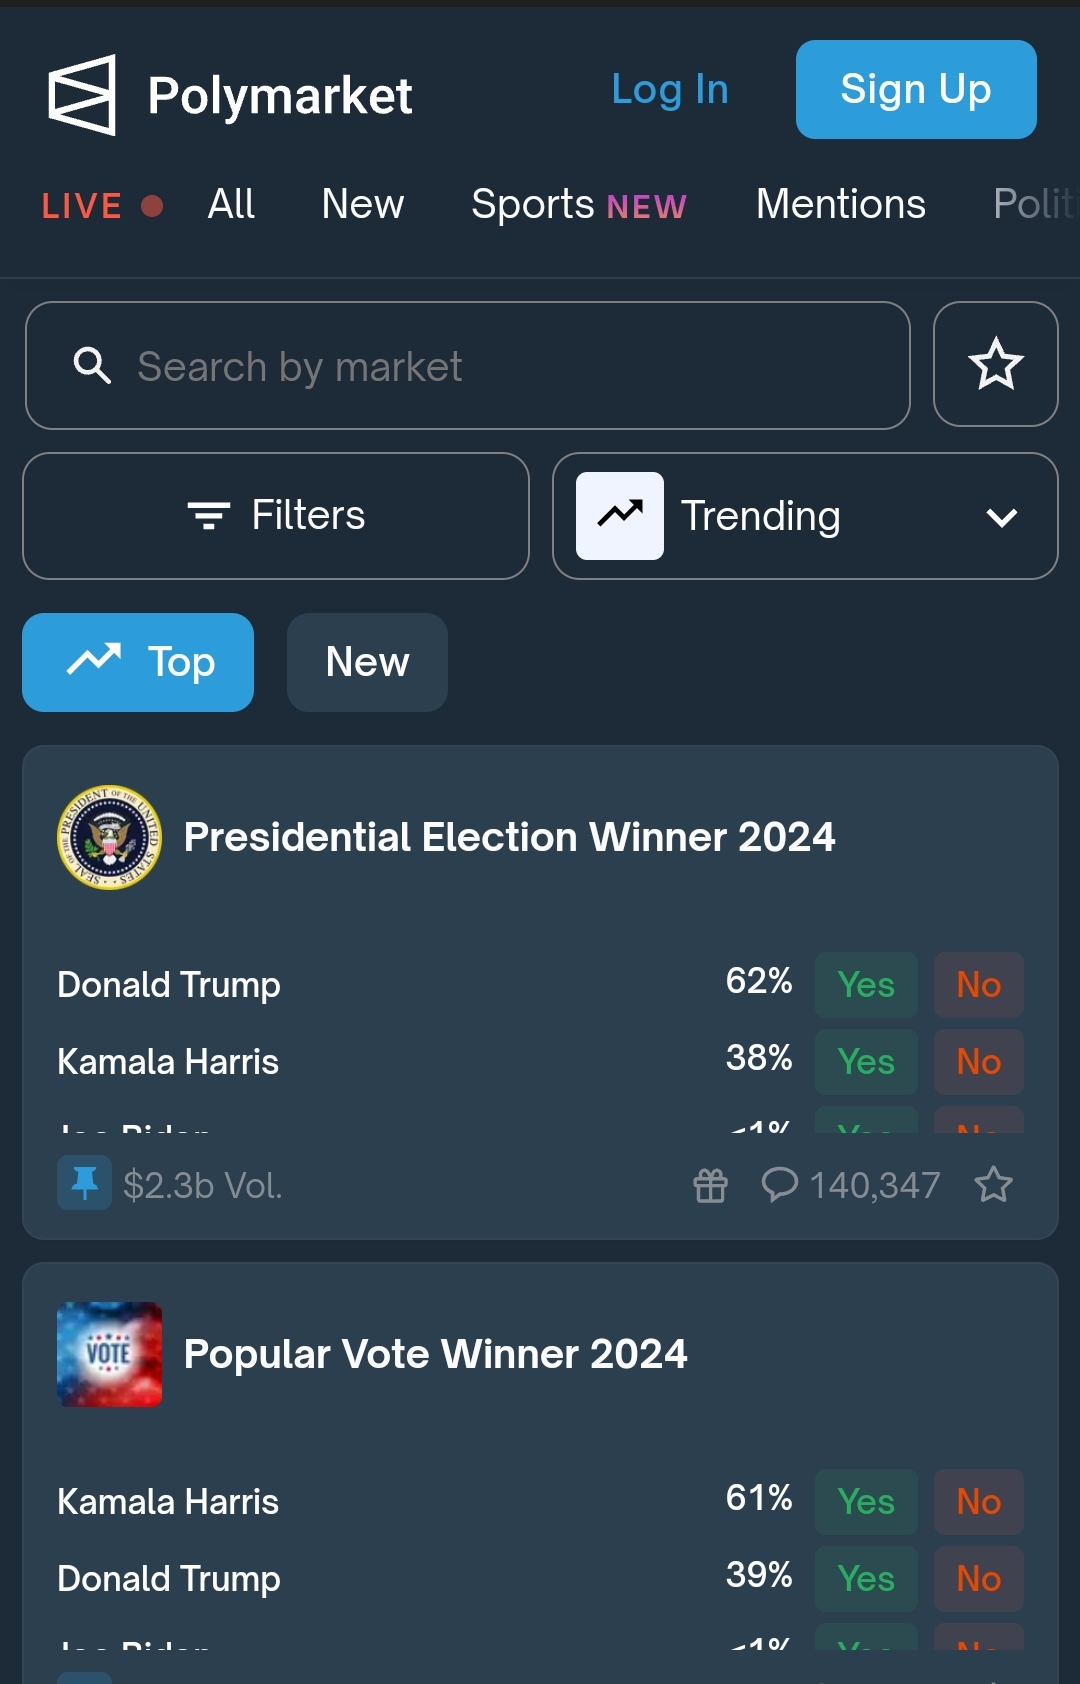Select the Top trending toggle
This screenshot has height=1684, width=1080.
point(138,662)
